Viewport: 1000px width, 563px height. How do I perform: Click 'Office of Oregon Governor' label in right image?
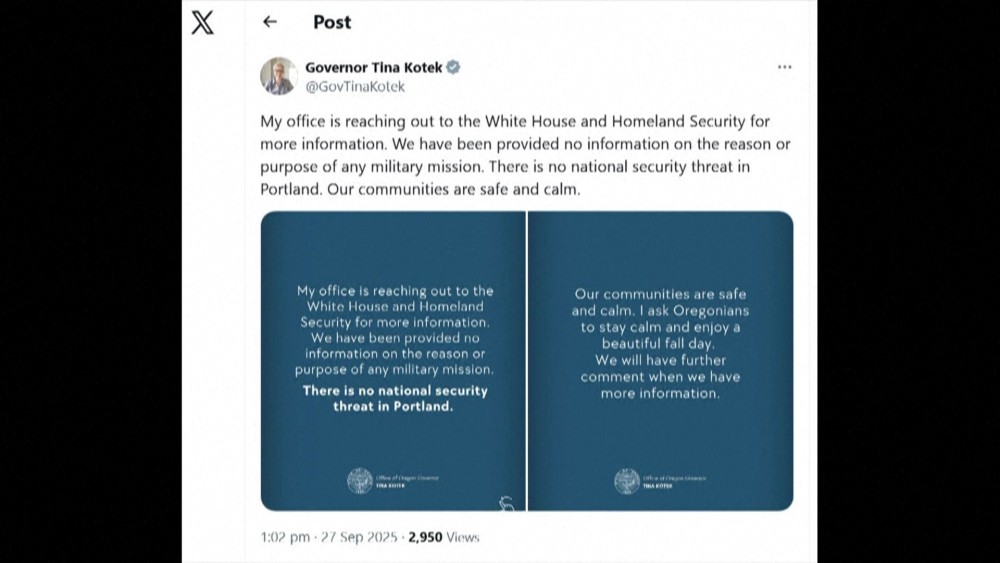tap(674, 478)
